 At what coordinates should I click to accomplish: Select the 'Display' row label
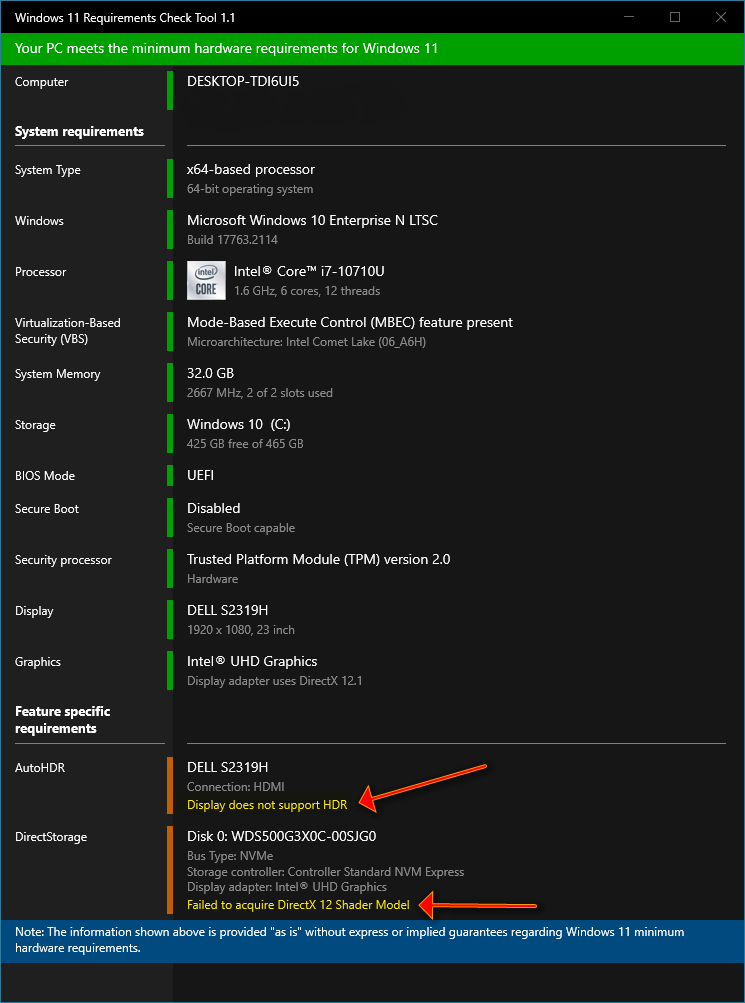34,611
